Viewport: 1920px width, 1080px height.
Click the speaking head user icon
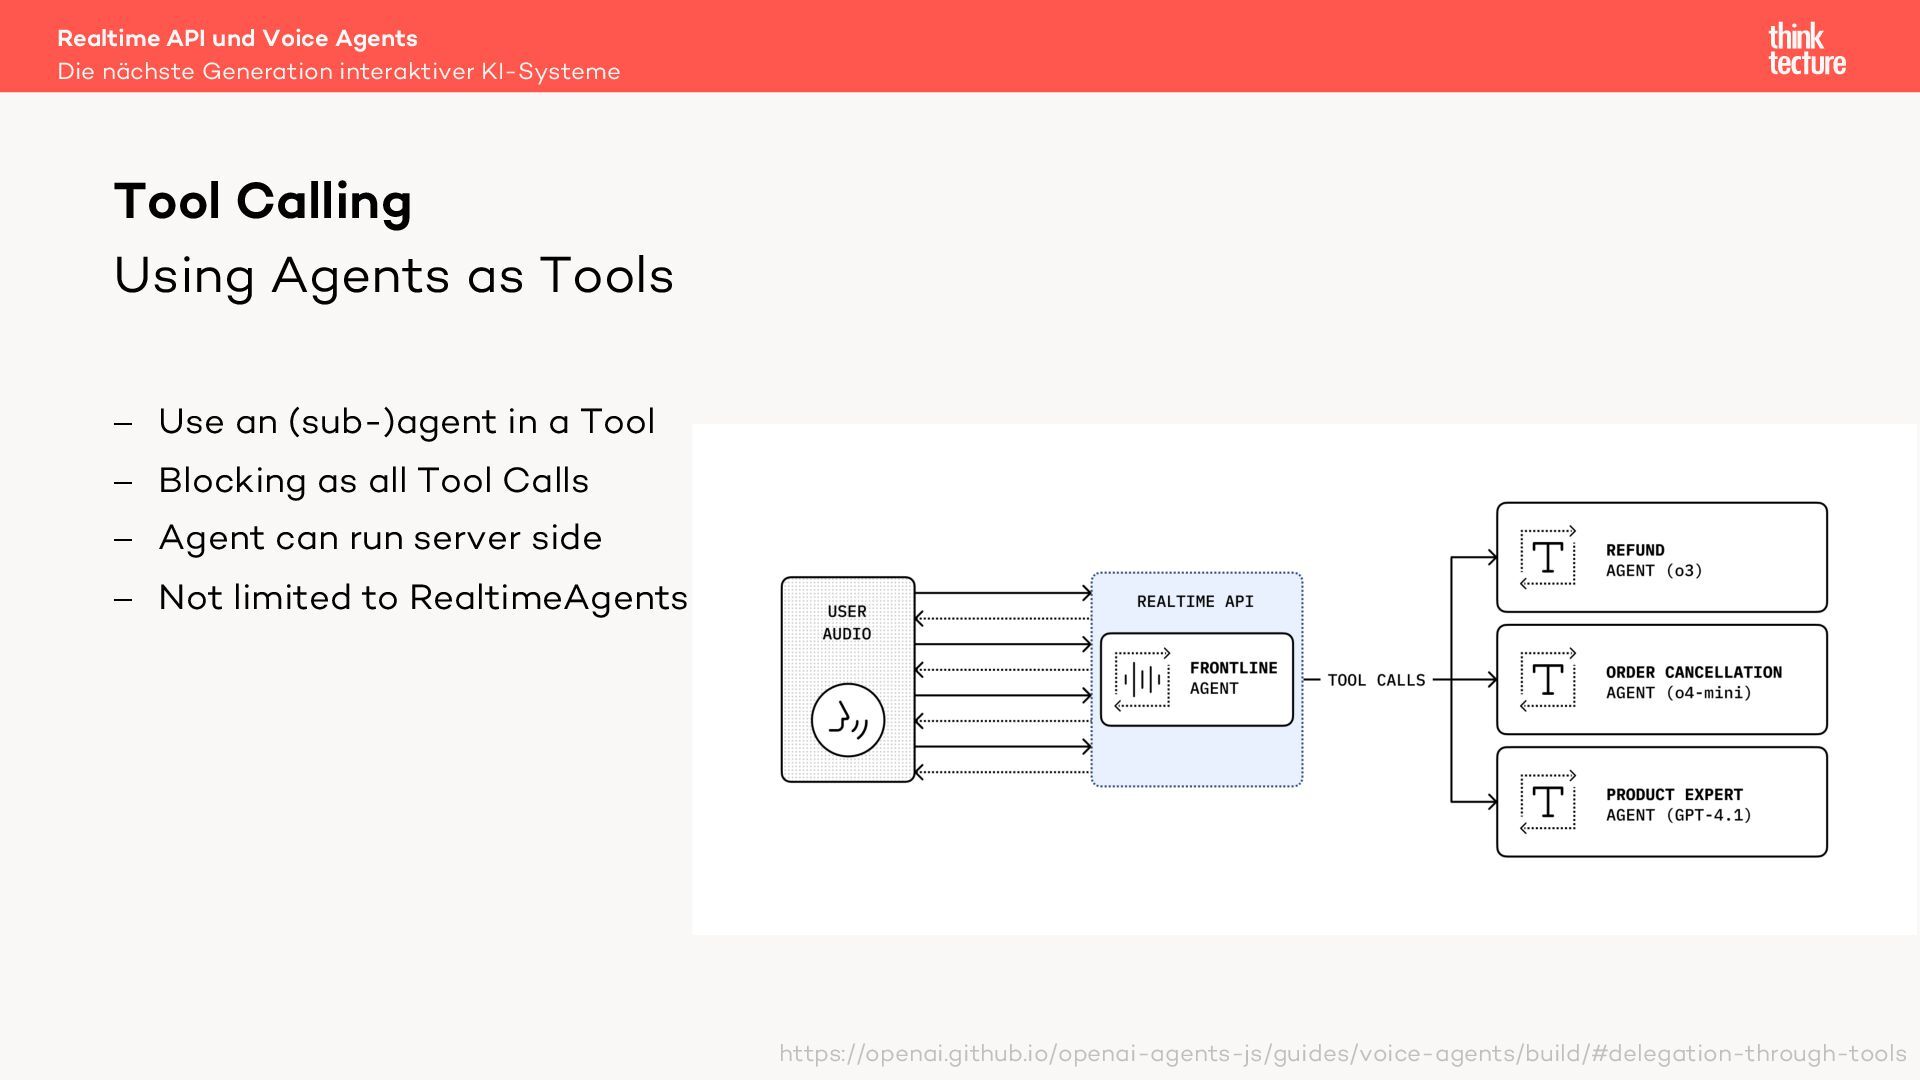(x=848, y=720)
